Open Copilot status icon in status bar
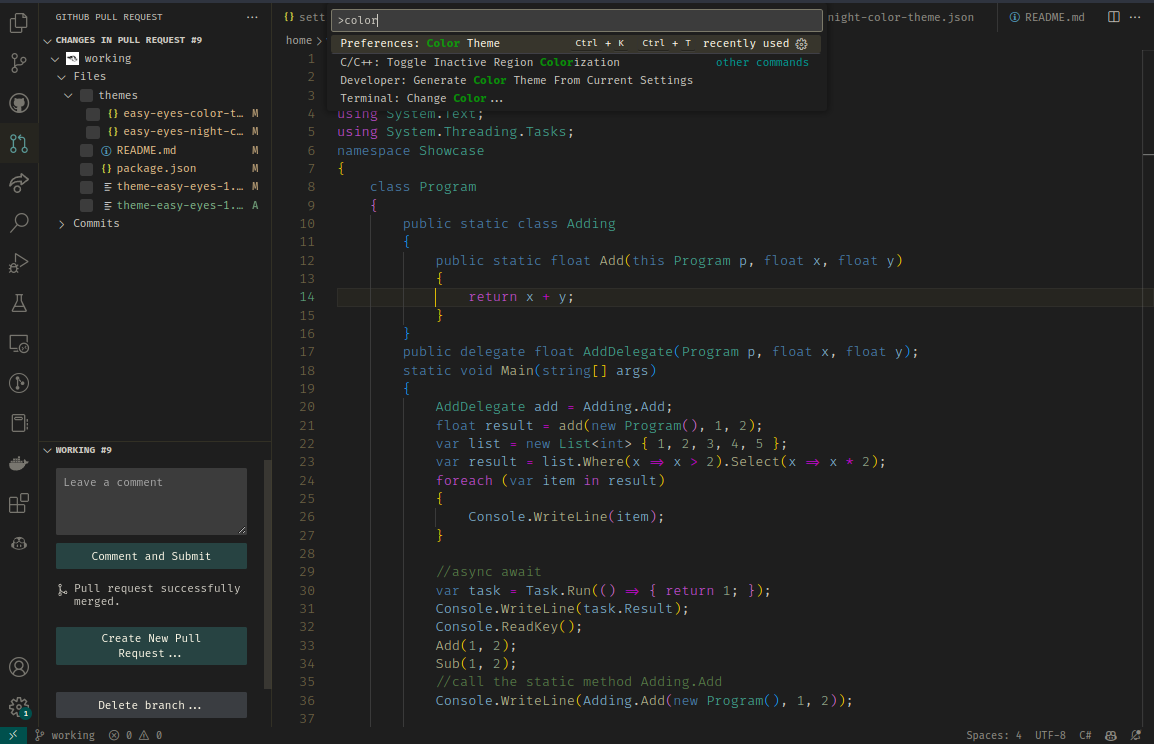The image size is (1154, 744). (x=1111, y=735)
